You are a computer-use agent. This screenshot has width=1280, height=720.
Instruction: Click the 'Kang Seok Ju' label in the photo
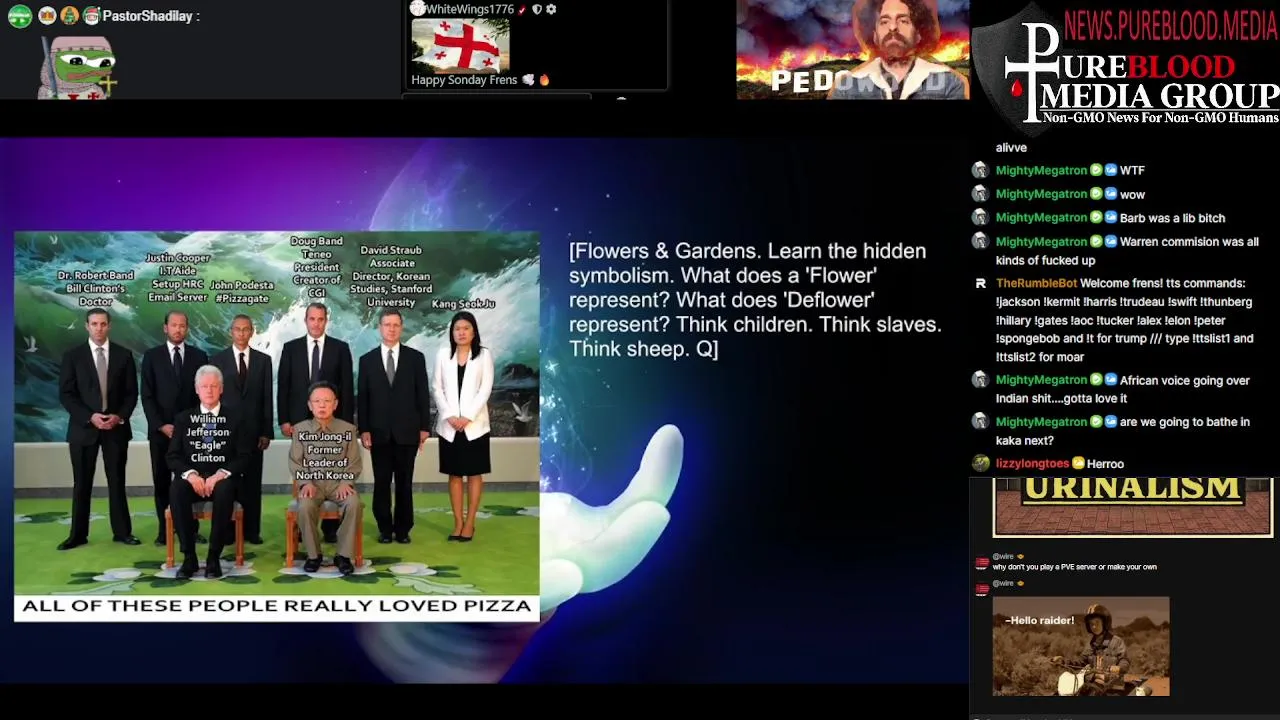pos(463,304)
